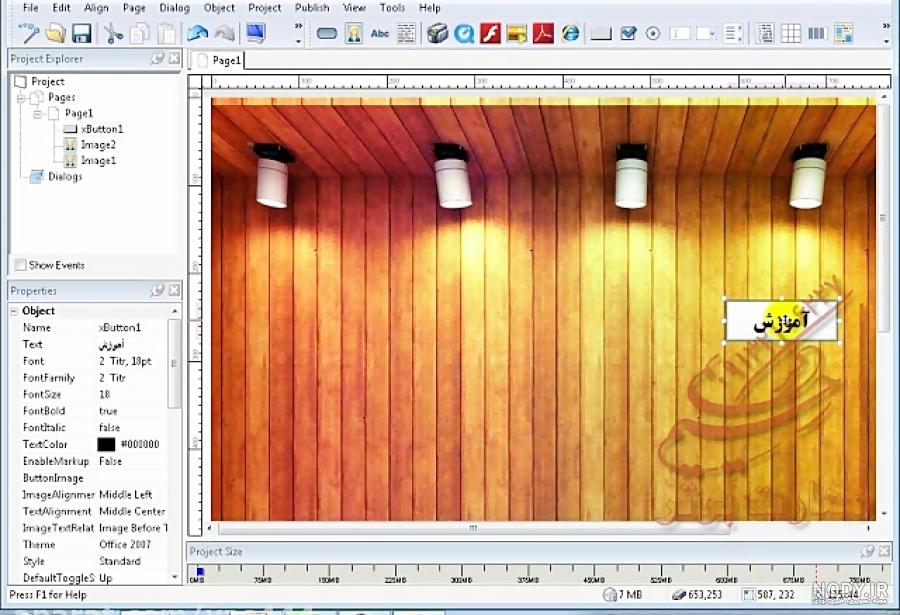Close the Project Explorer panel
This screenshot has width=900, height=615.
[174, 59]
